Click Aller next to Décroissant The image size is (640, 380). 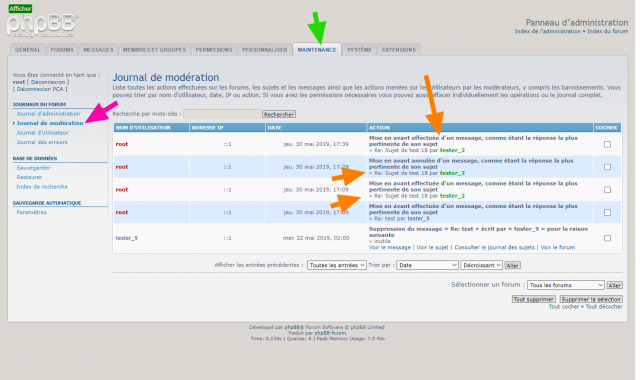click(512, 266)
